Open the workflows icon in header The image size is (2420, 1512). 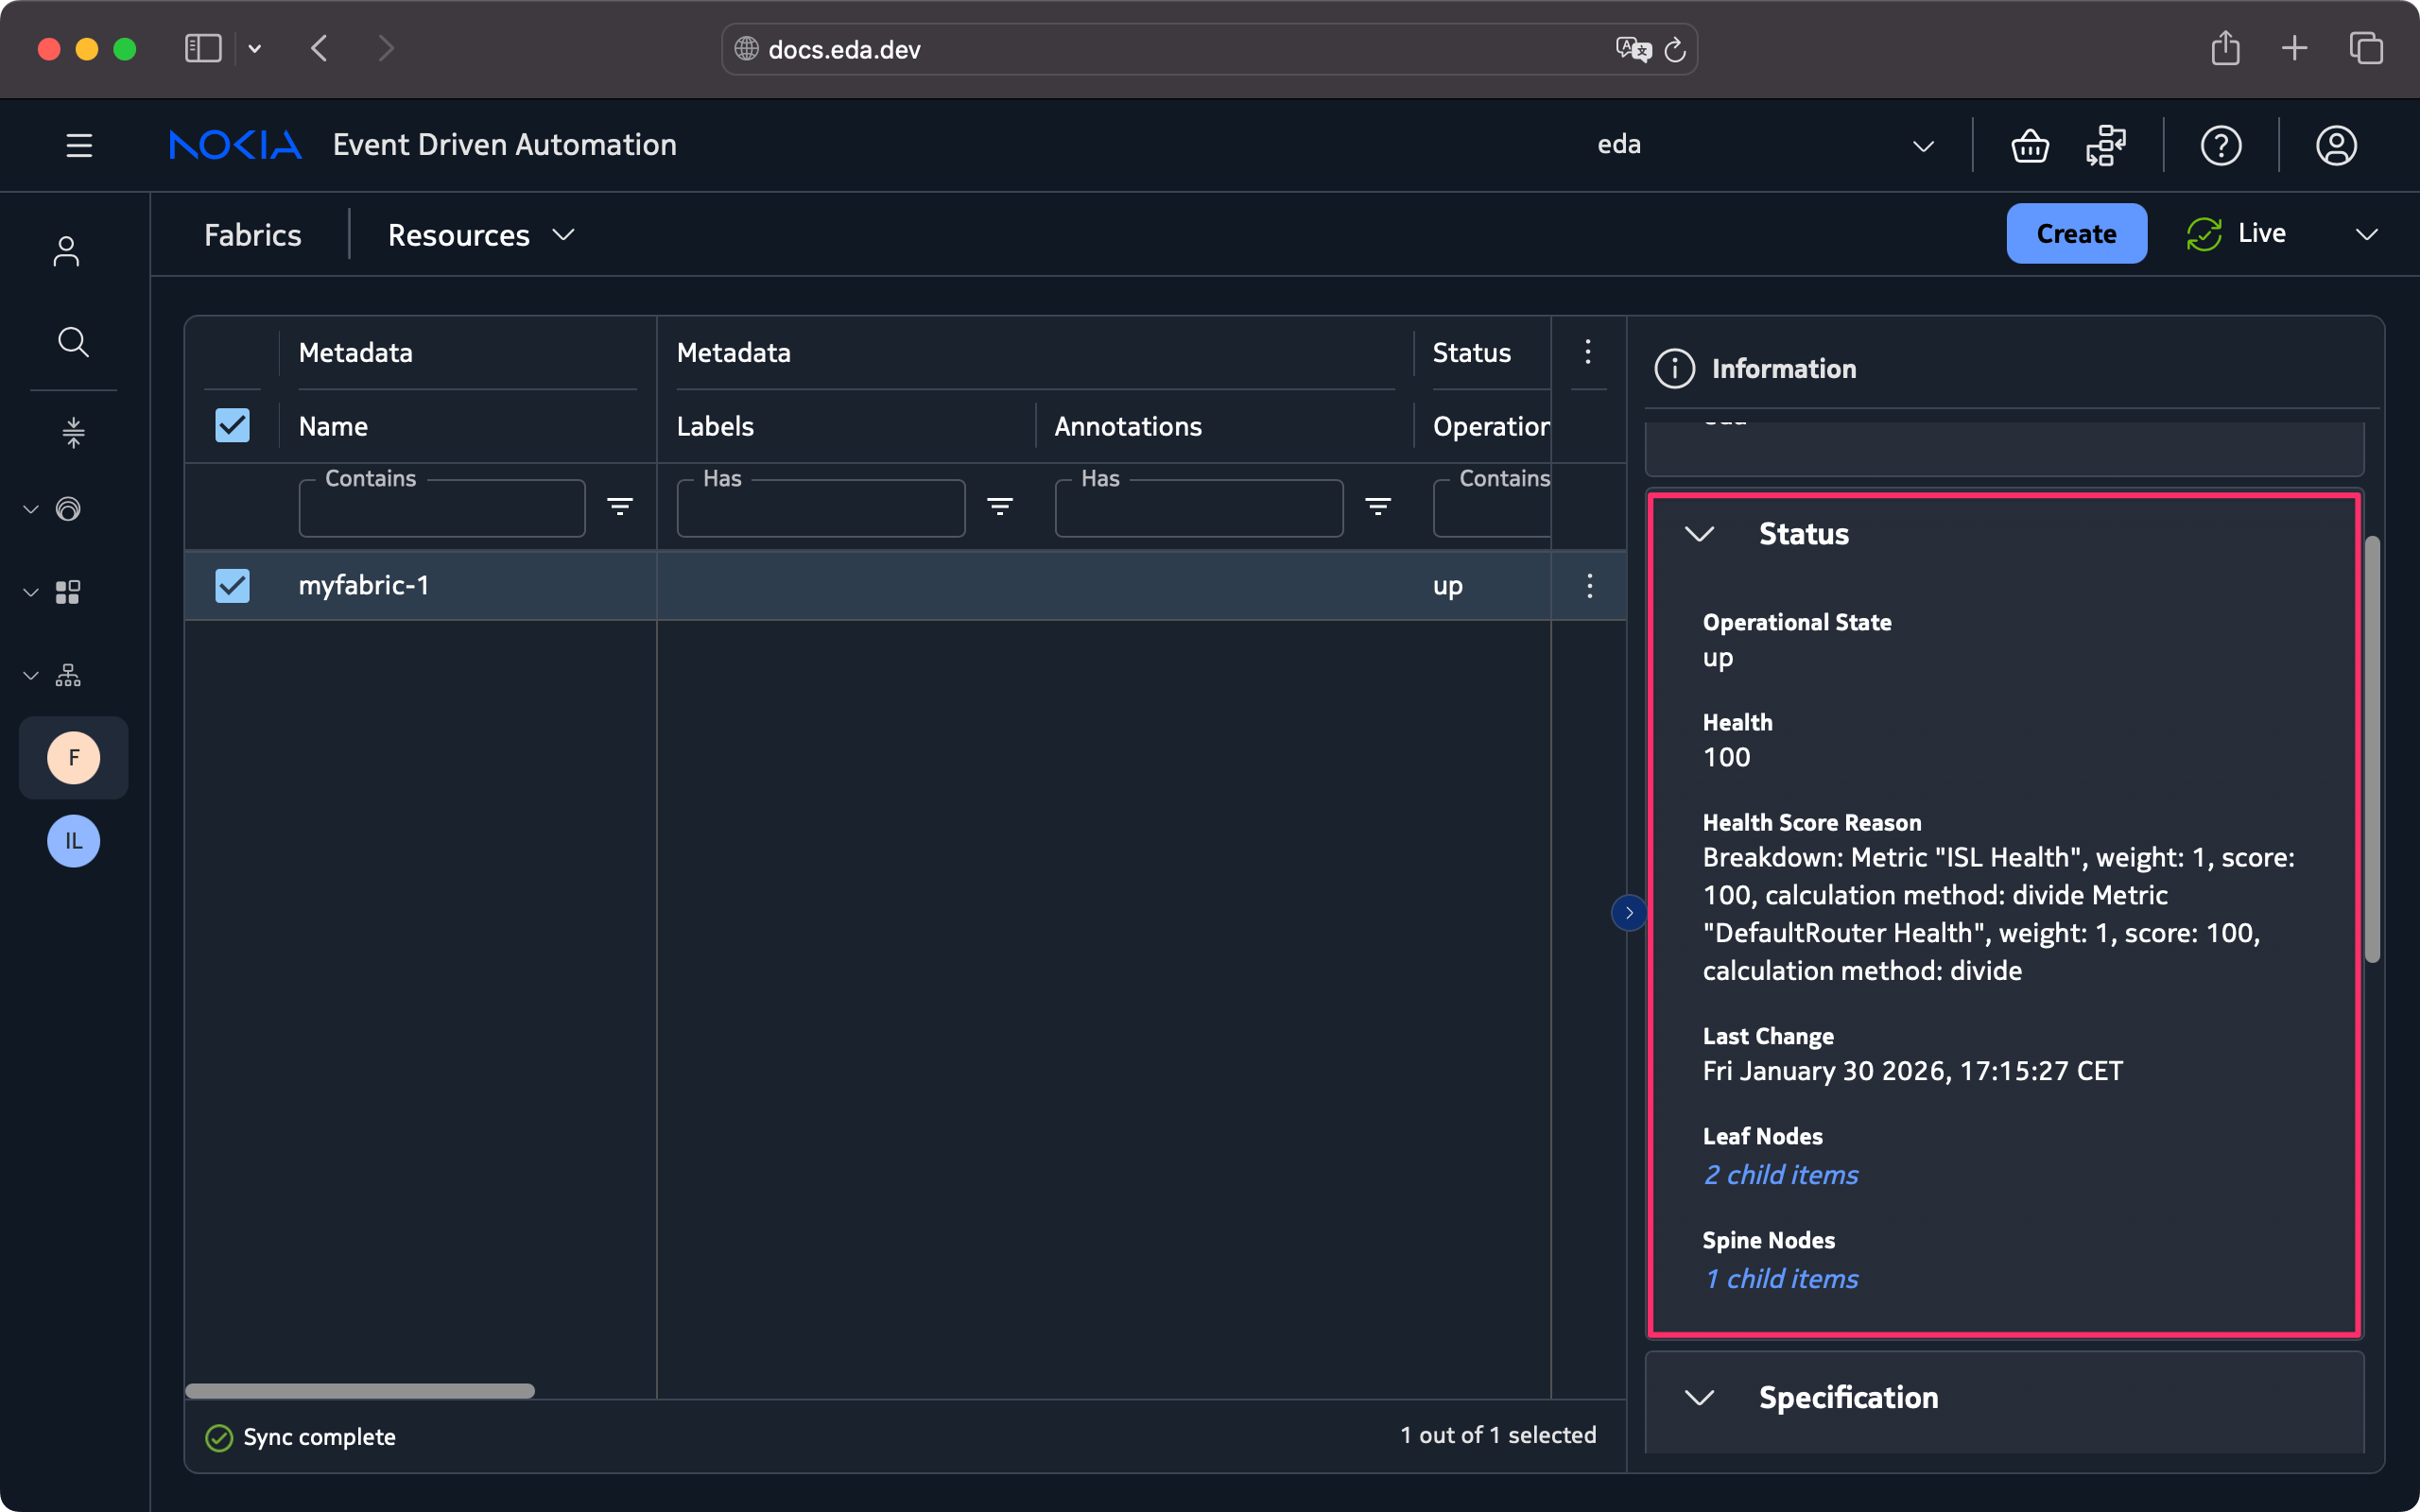[2106, 146]
